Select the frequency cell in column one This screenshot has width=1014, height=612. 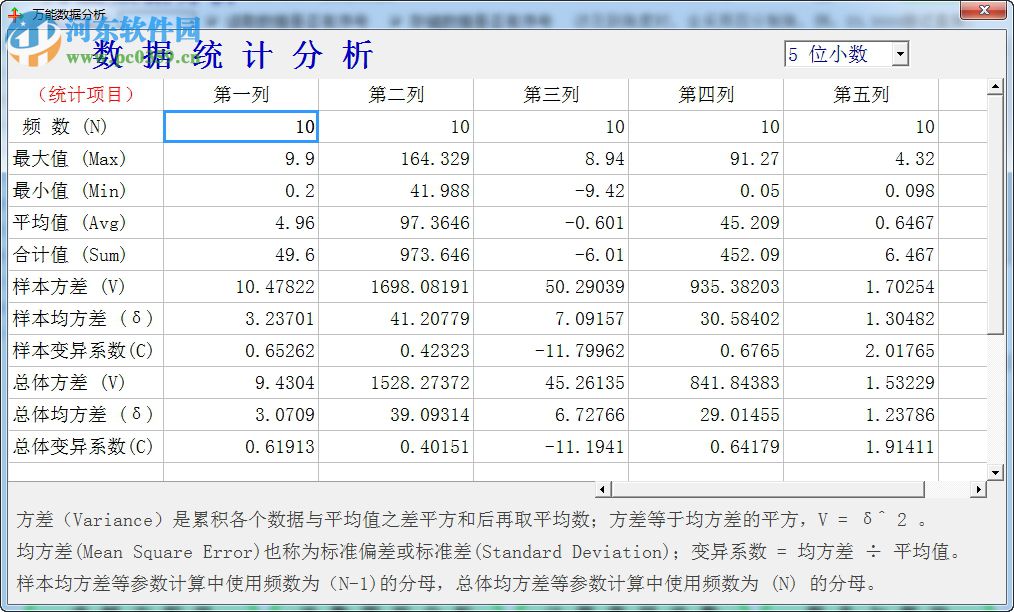(x=241, y=127)
